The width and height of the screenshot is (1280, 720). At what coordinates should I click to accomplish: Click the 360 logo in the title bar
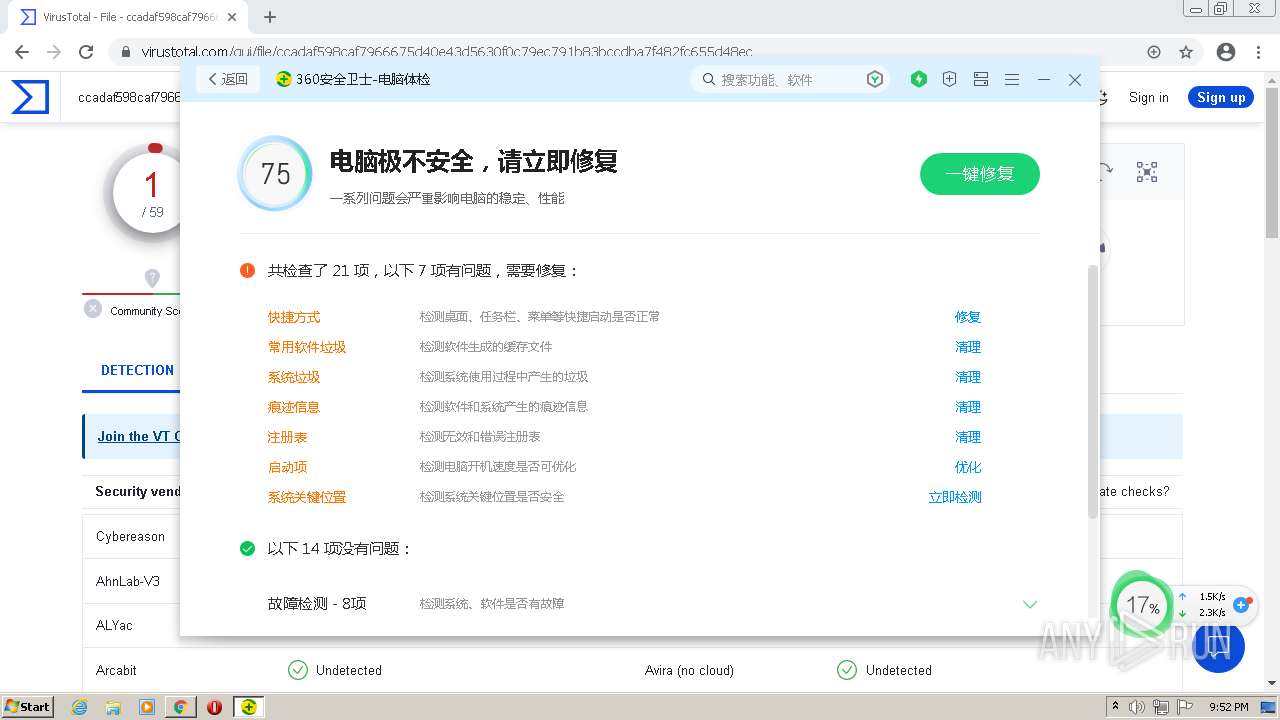coord(284,79)
